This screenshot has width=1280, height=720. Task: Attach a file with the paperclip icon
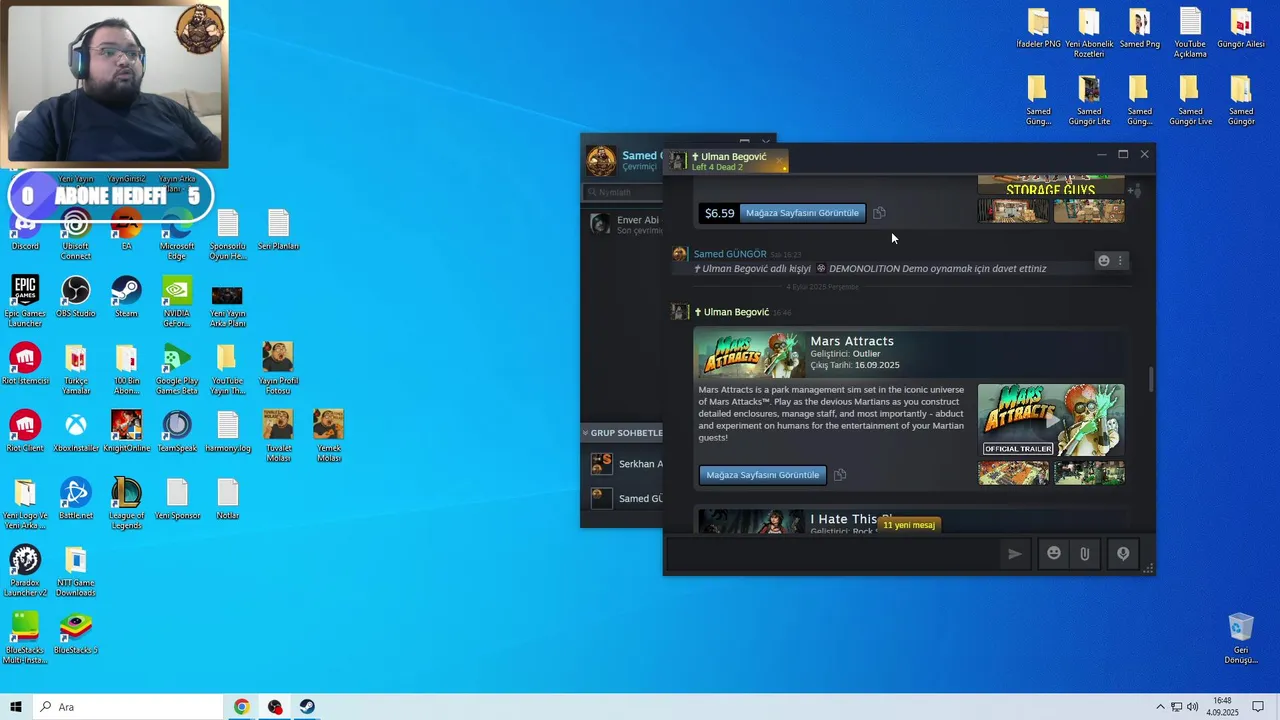click(x=1085, y=554)
